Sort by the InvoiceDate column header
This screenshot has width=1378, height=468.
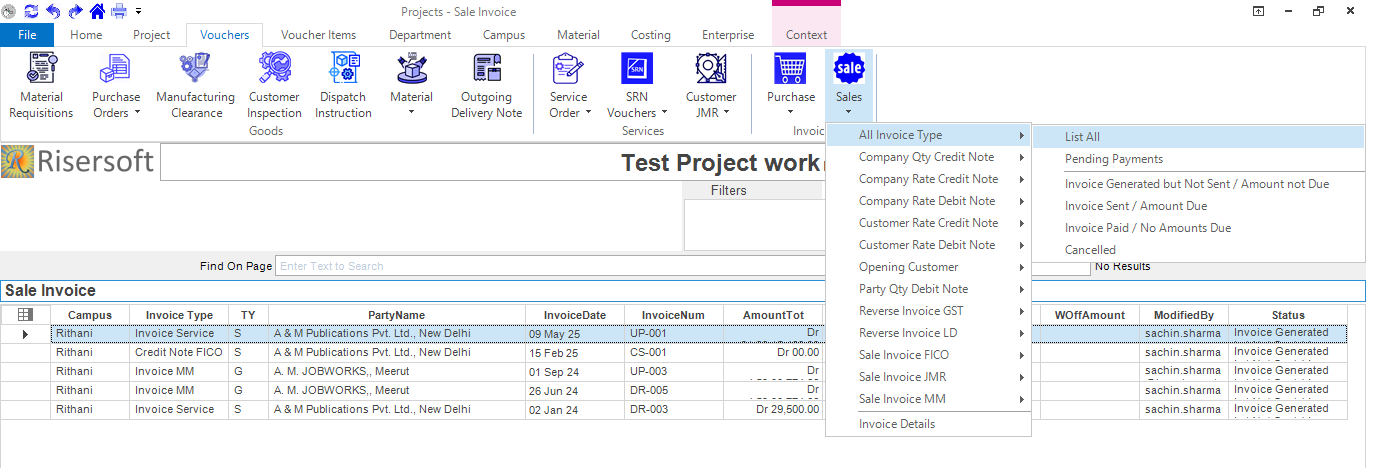(x=574, y=315)
